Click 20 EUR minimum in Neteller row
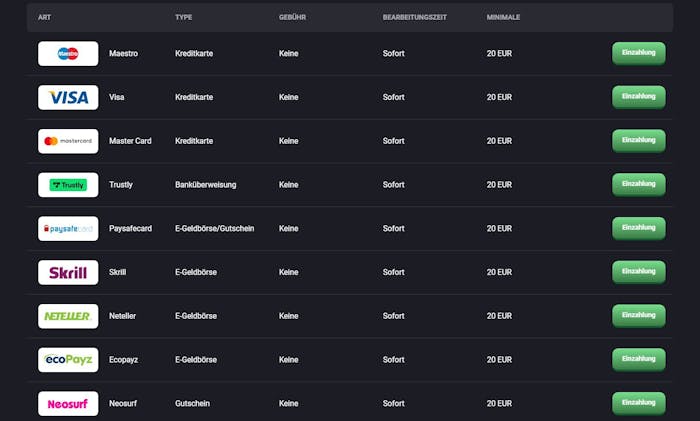The height and width of the screenshot is (421, 700). pyautogui.click(x=499, y=316)
